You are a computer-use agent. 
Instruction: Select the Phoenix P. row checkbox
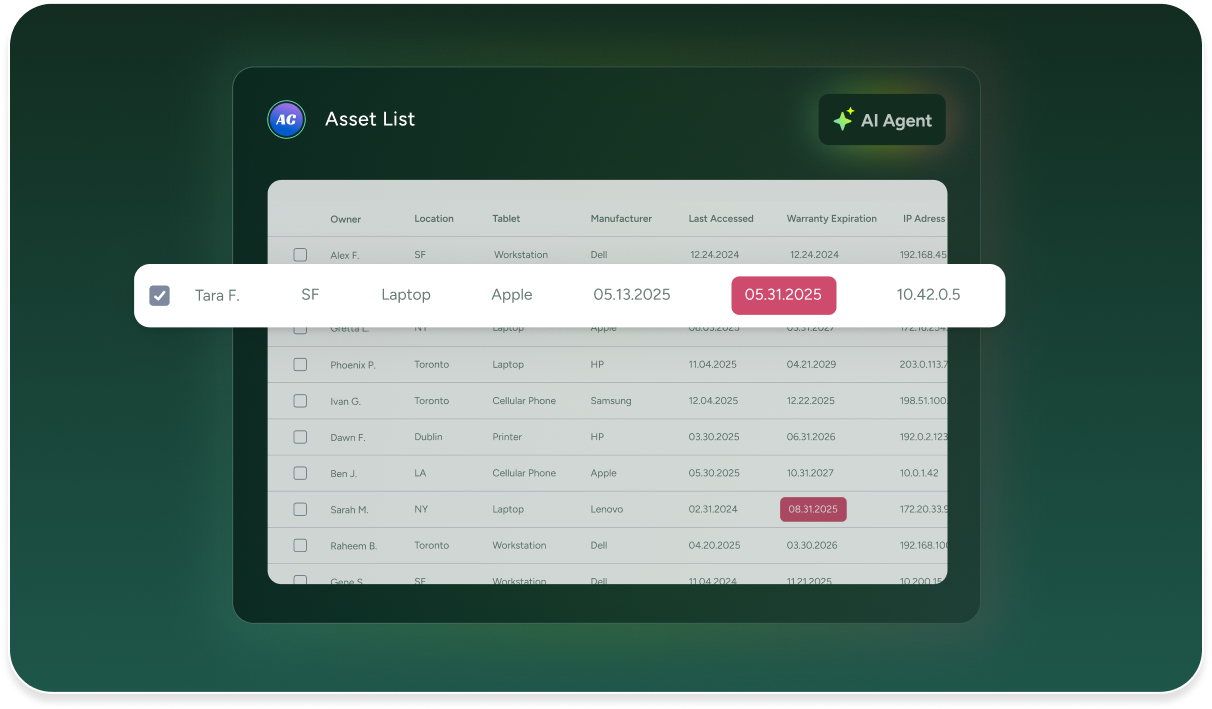300,365
